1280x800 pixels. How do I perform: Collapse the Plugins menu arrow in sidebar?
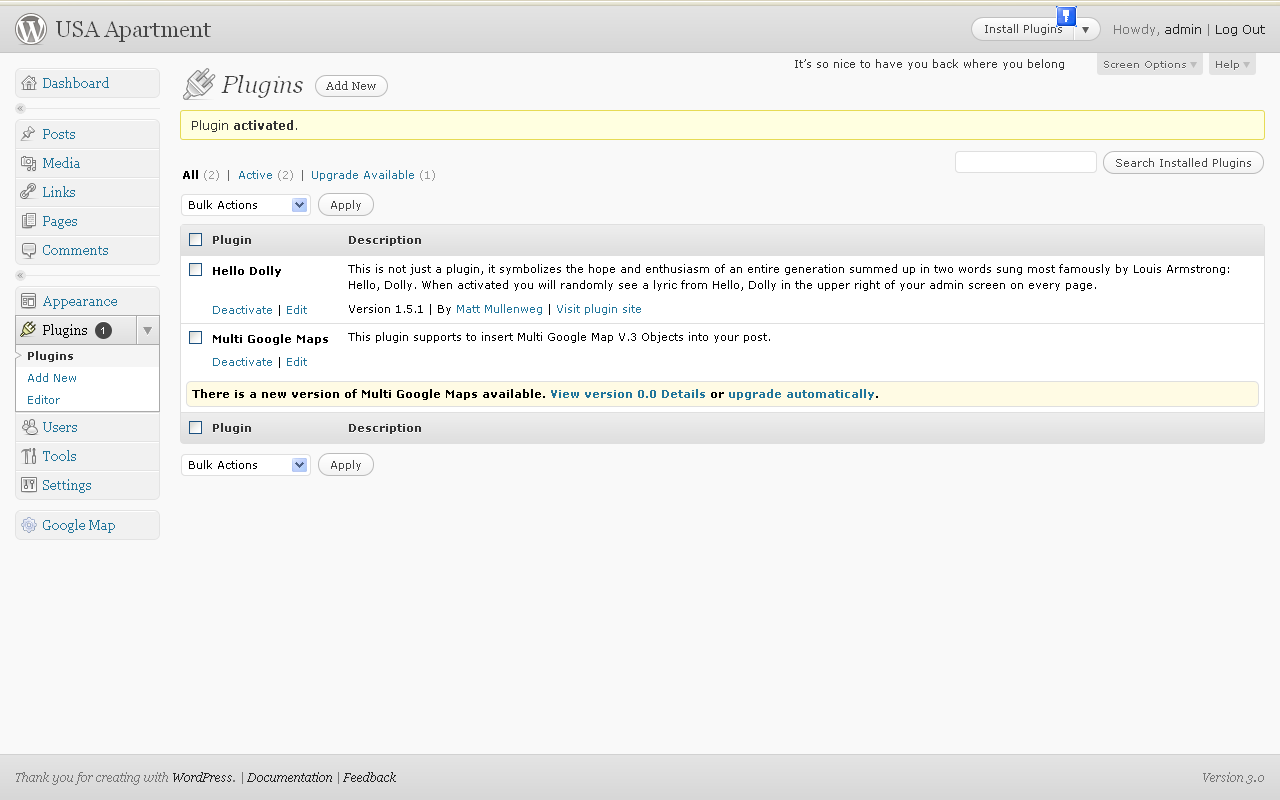pos(147,330)
